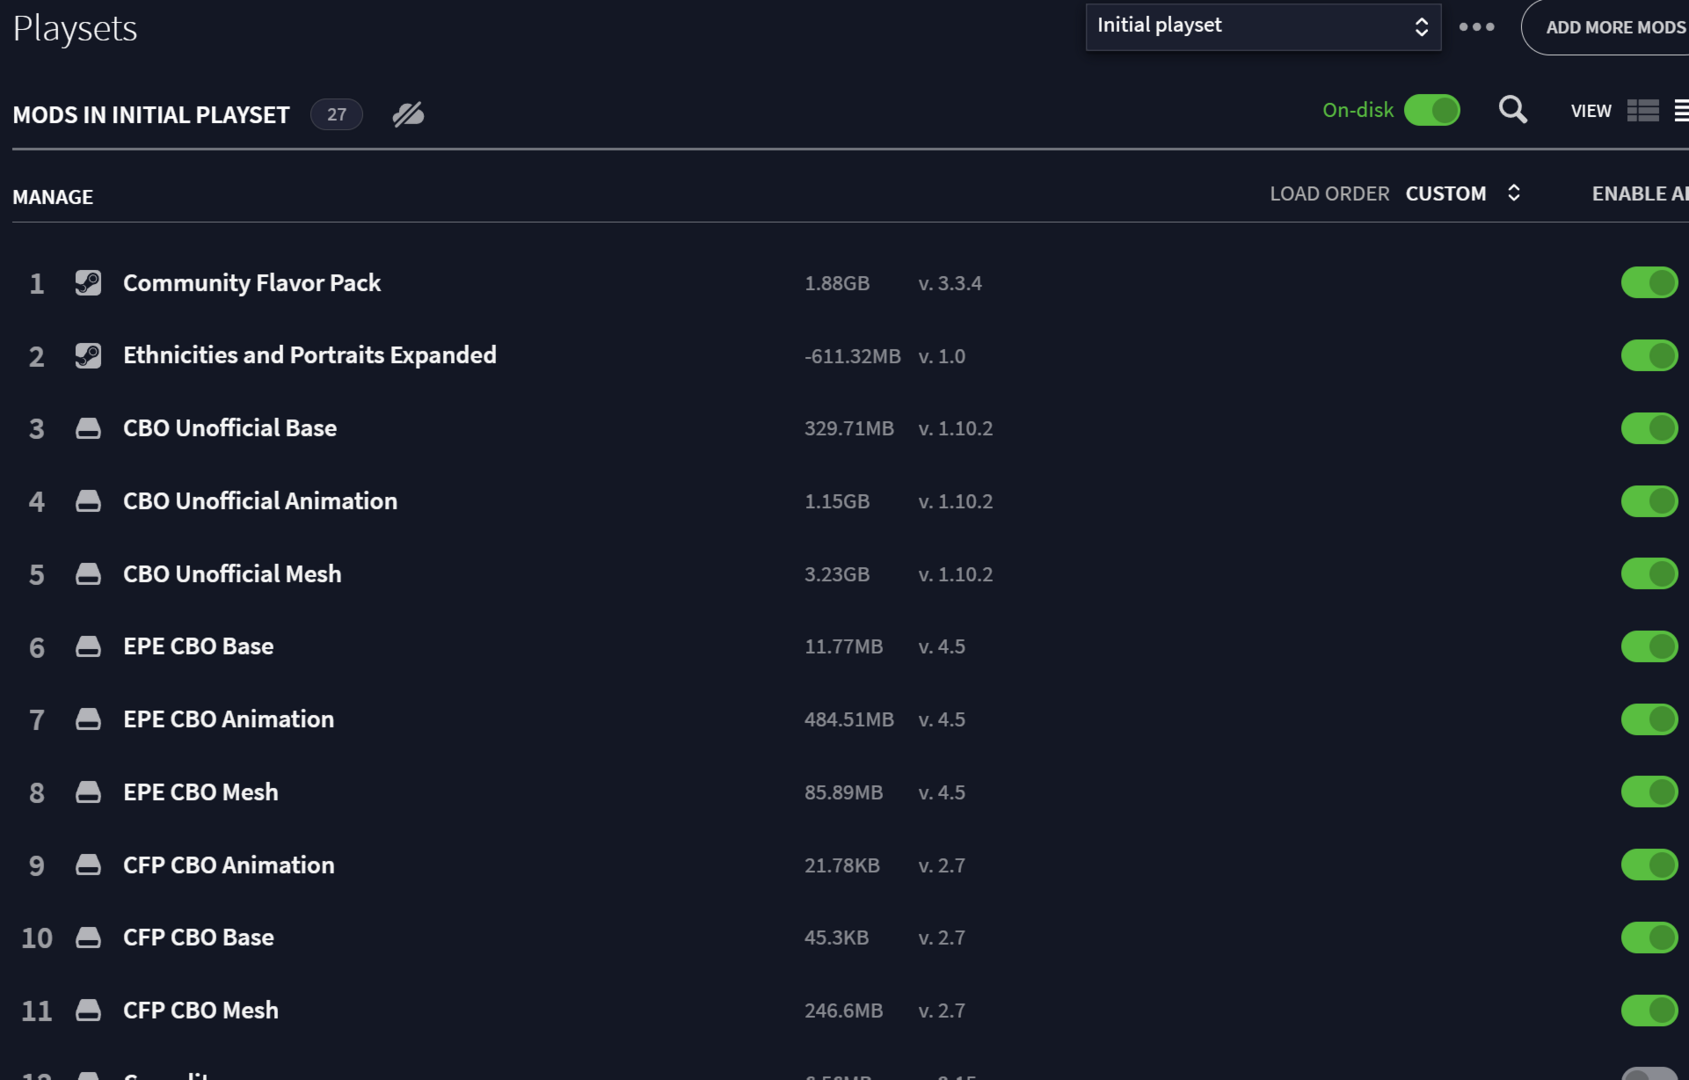
Task: Click the disk icon for EPE CBO Base
Action: coord(88,647)
